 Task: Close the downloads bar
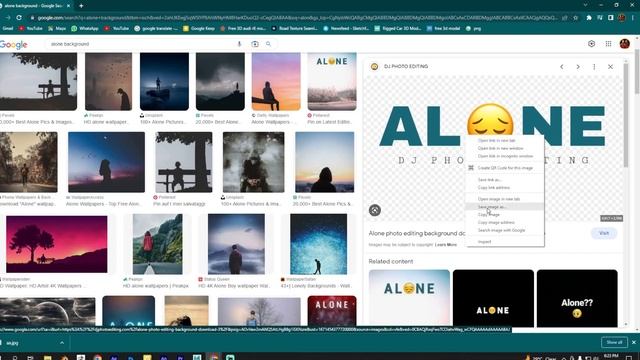tap(634, 342)
